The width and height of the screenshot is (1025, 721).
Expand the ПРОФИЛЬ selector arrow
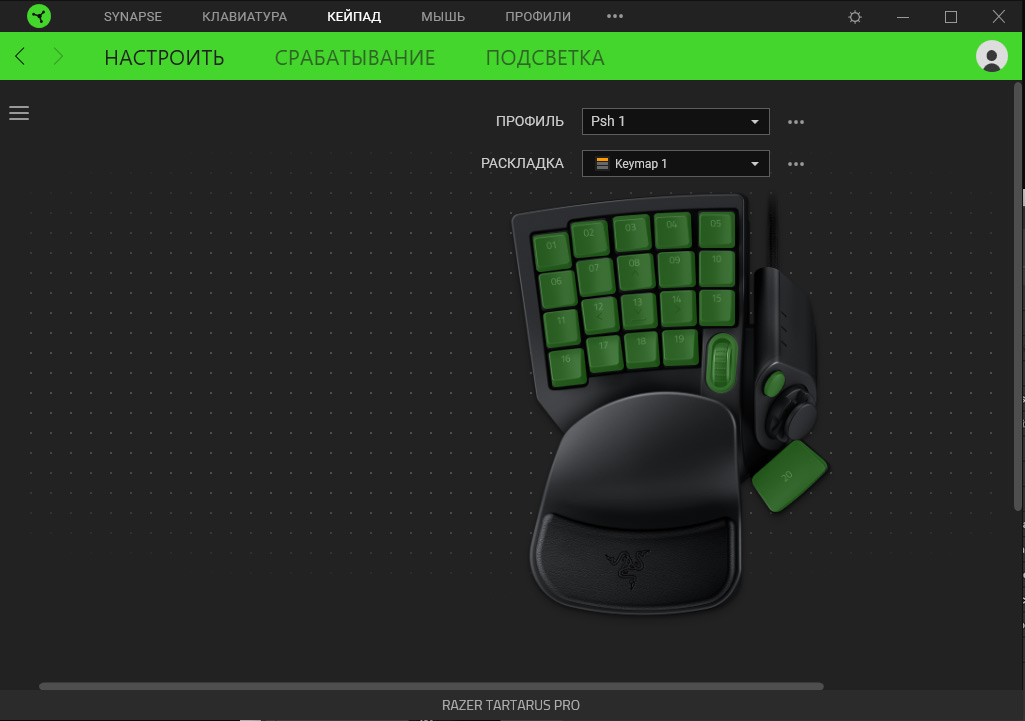757,121
